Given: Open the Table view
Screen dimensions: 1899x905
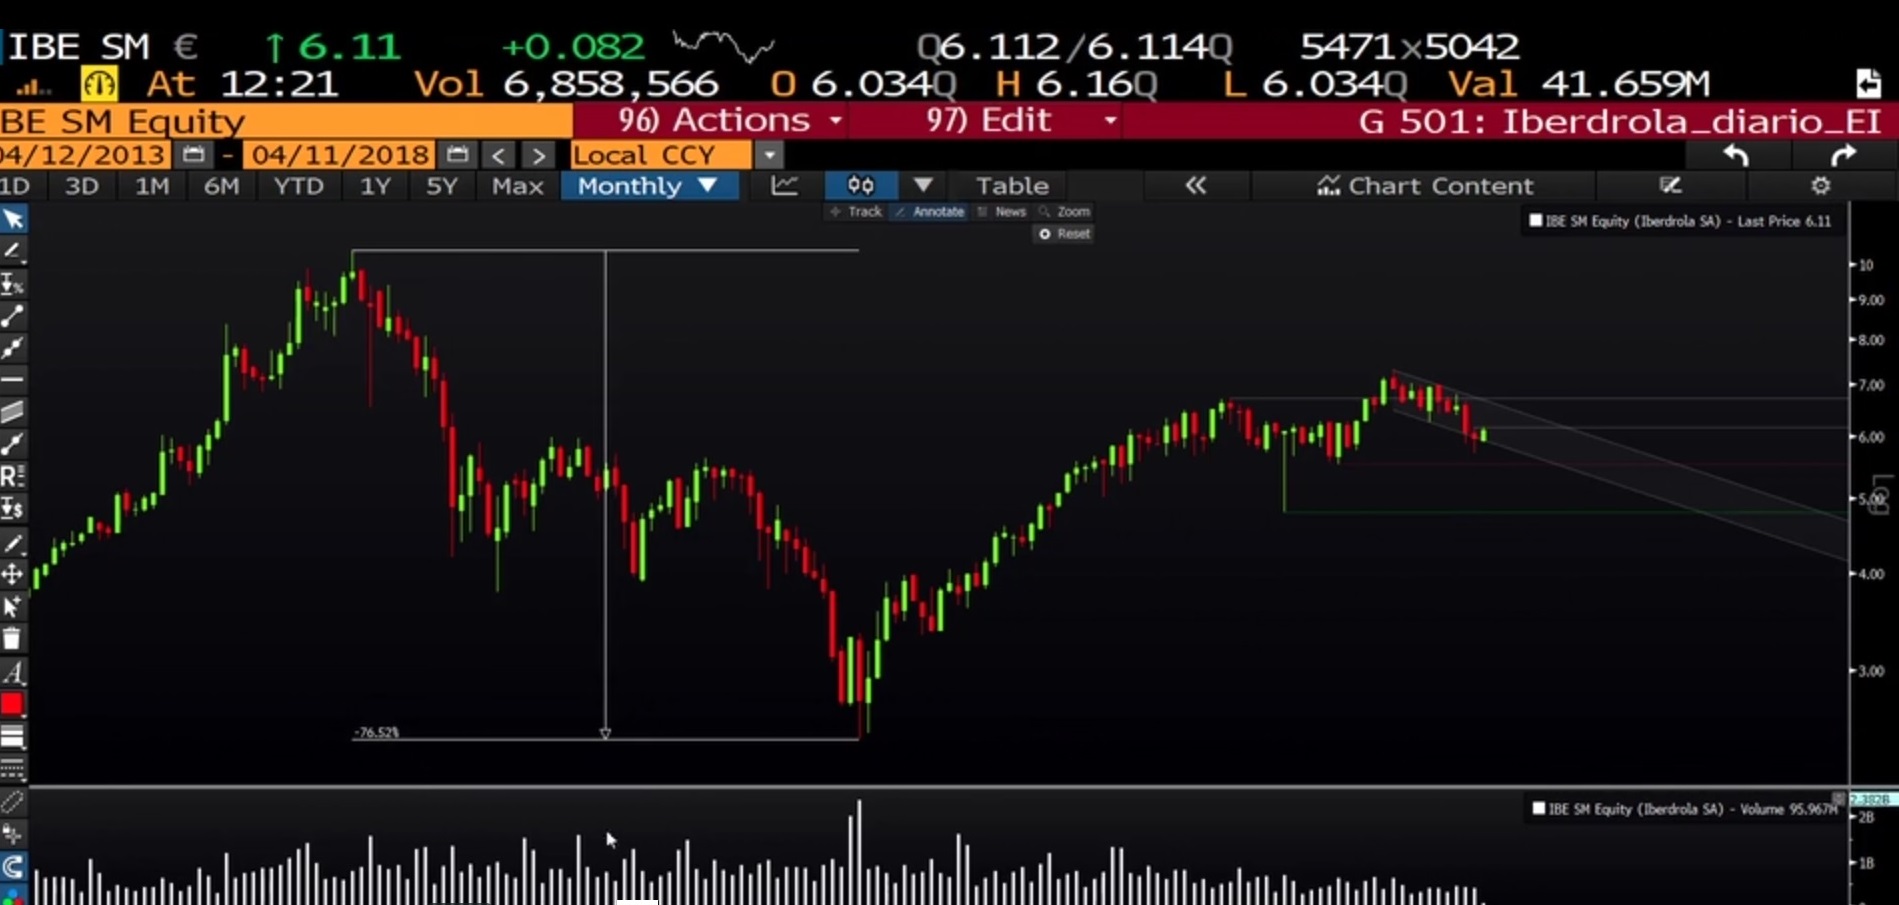Looking at the screenshot, I should tap(1012, 186).
